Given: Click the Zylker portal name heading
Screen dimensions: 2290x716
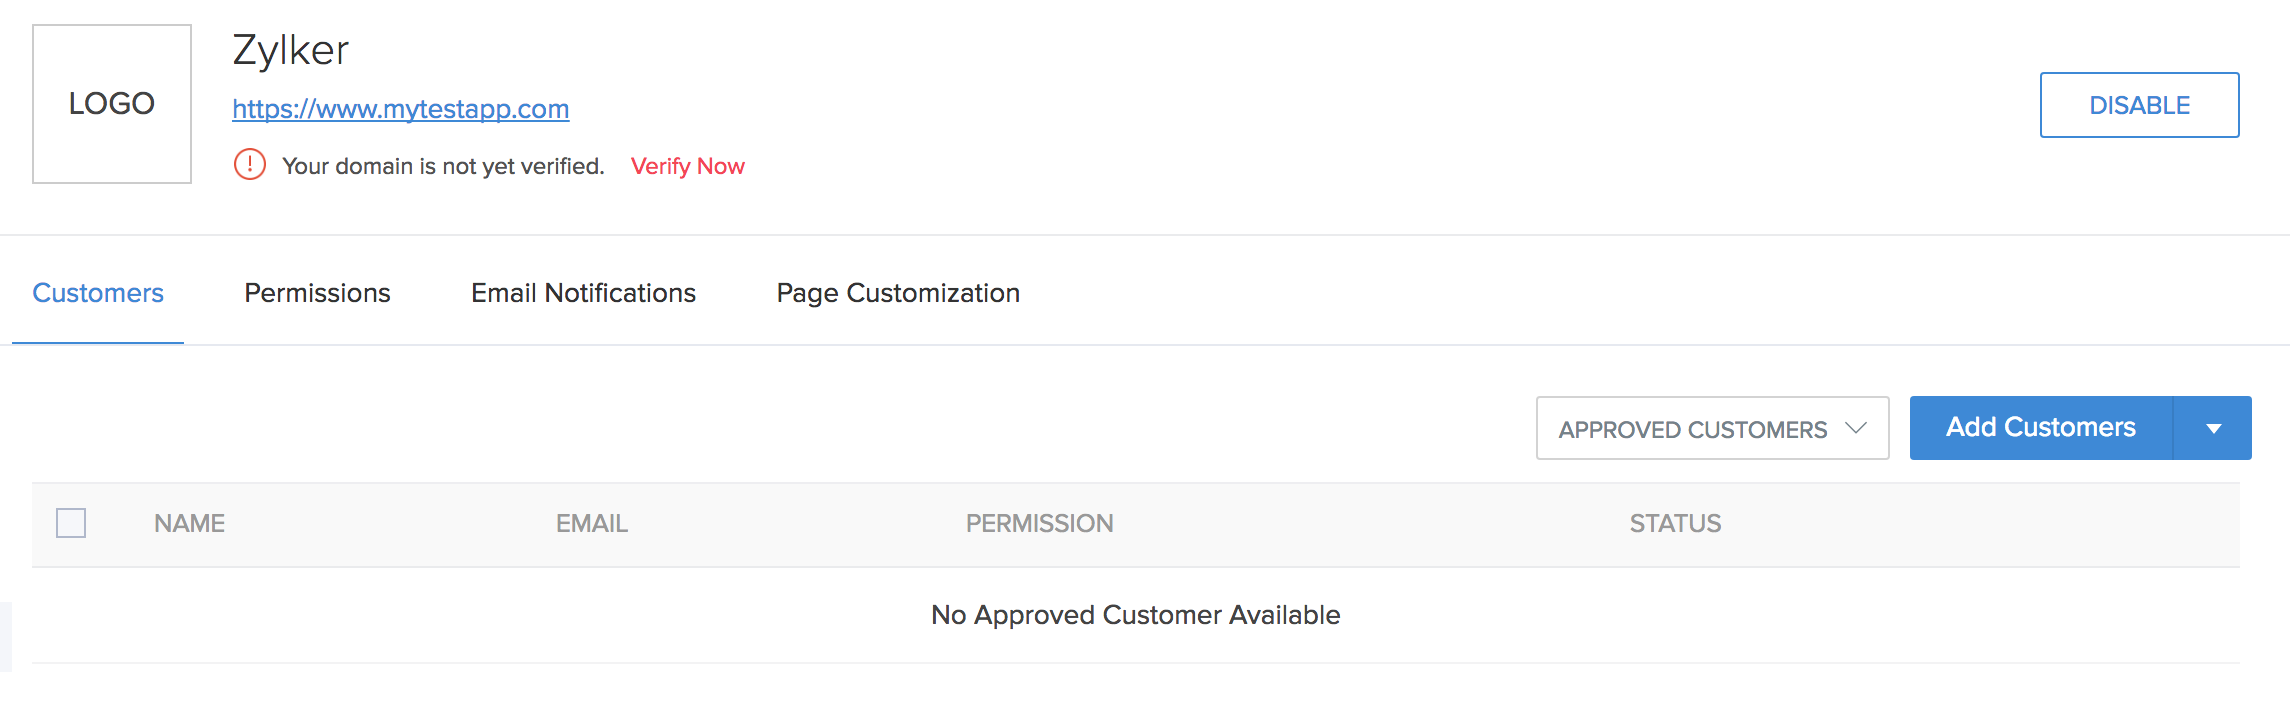Looking at the screenshot, I should (290, 50).
